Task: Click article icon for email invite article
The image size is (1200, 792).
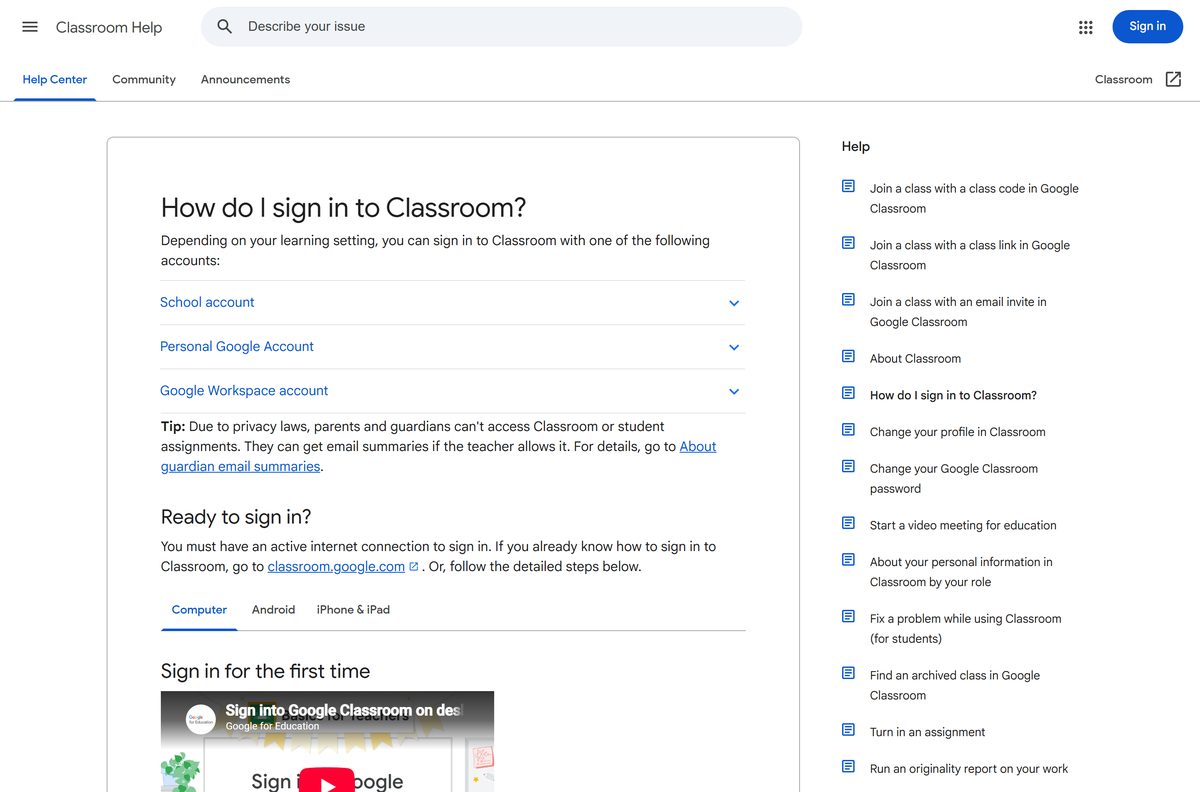Action: pos(849,299)
